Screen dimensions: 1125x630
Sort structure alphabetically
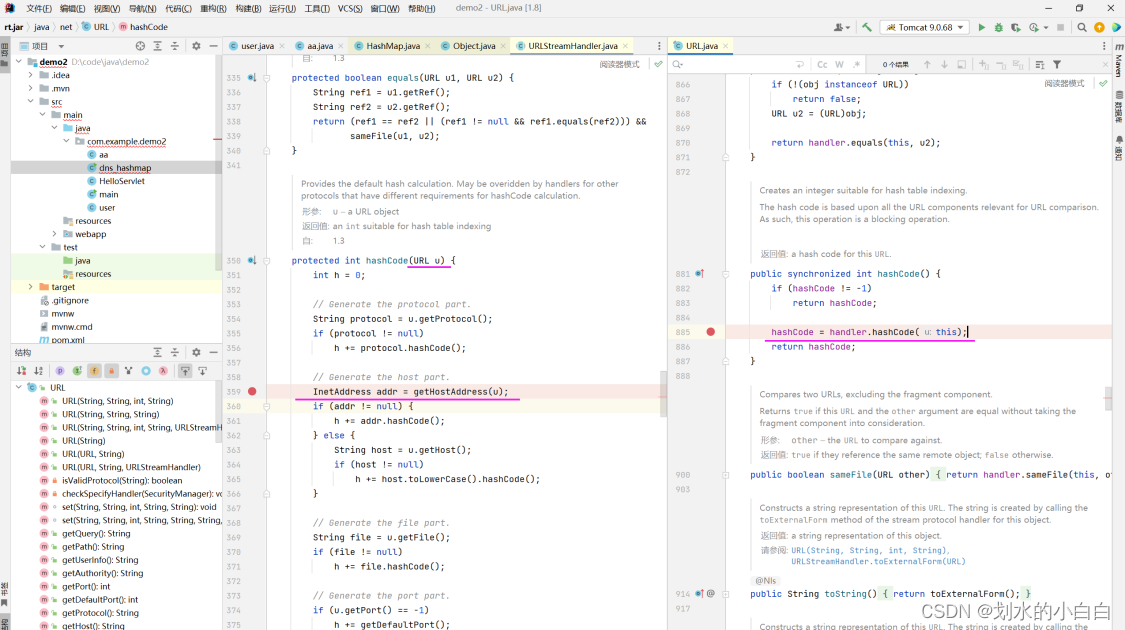tap(39, 371)
